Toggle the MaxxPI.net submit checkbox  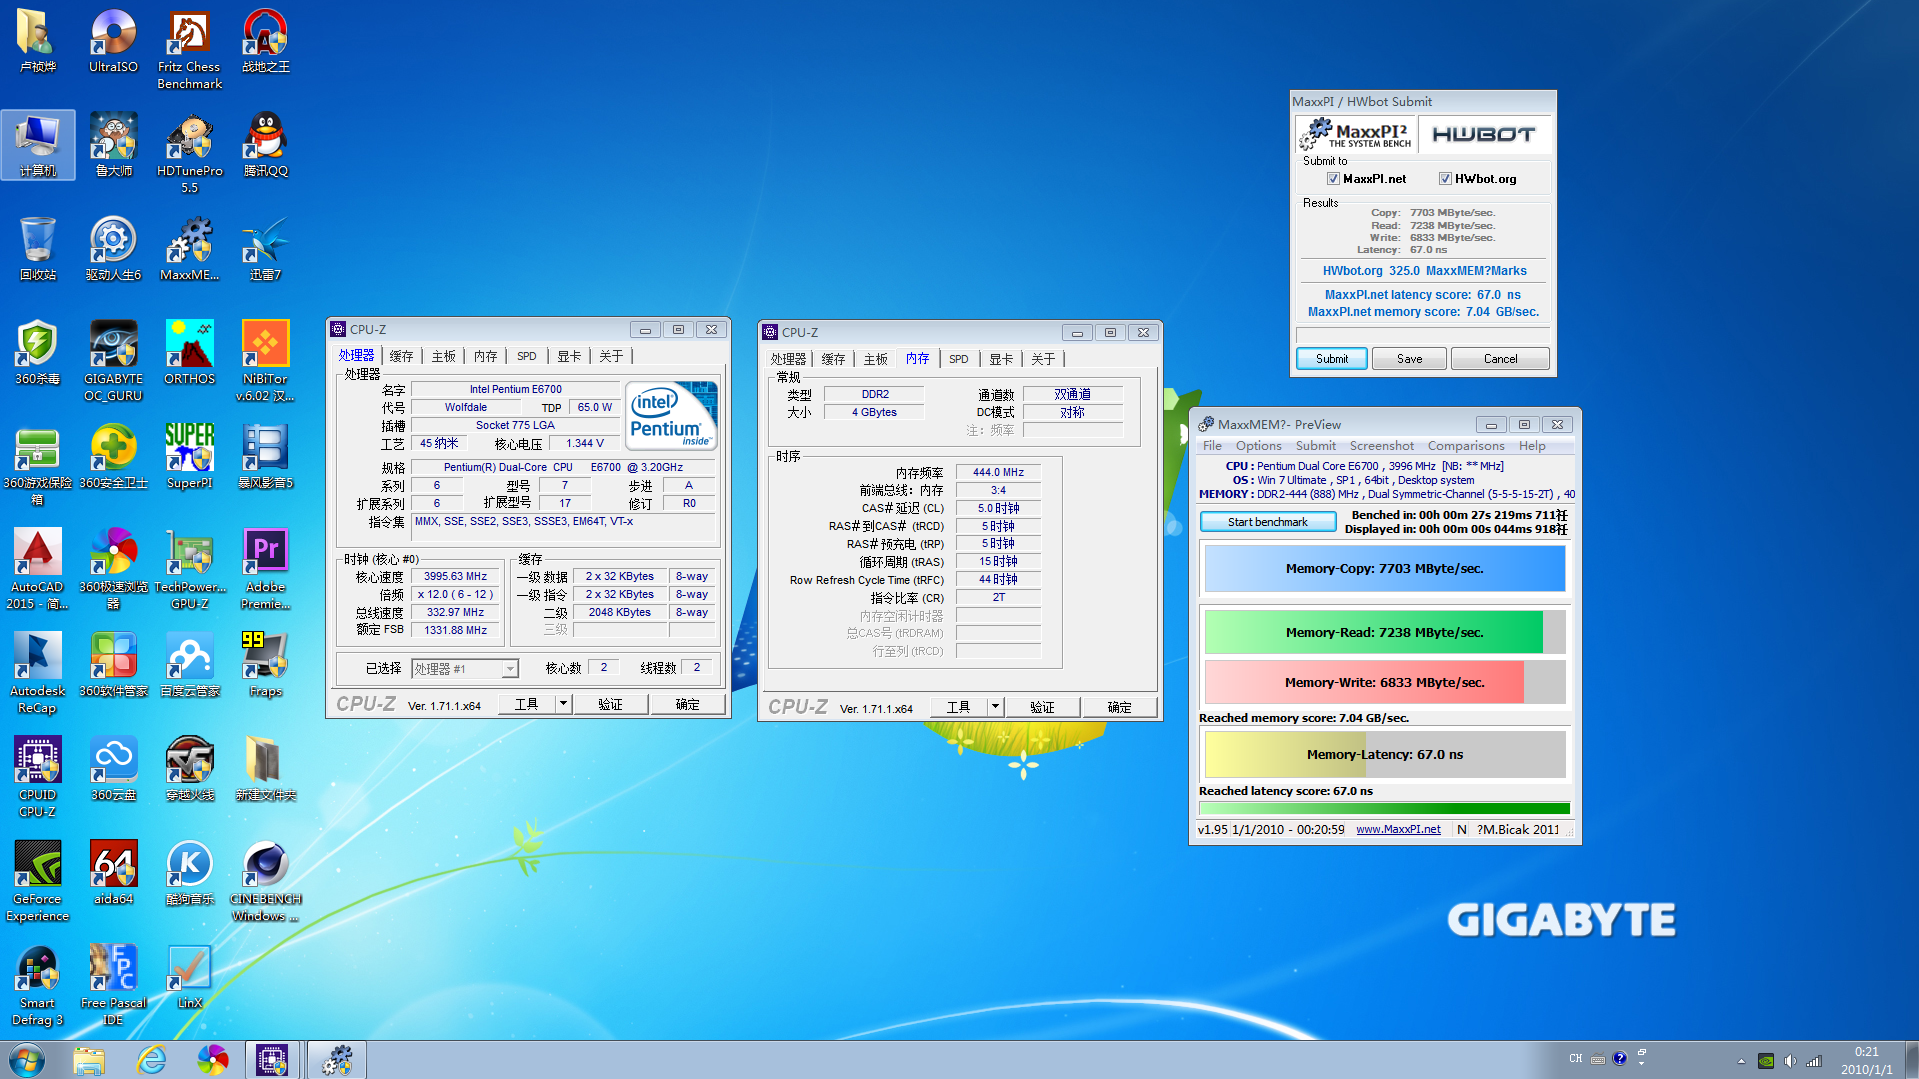tap(1333, 179)
